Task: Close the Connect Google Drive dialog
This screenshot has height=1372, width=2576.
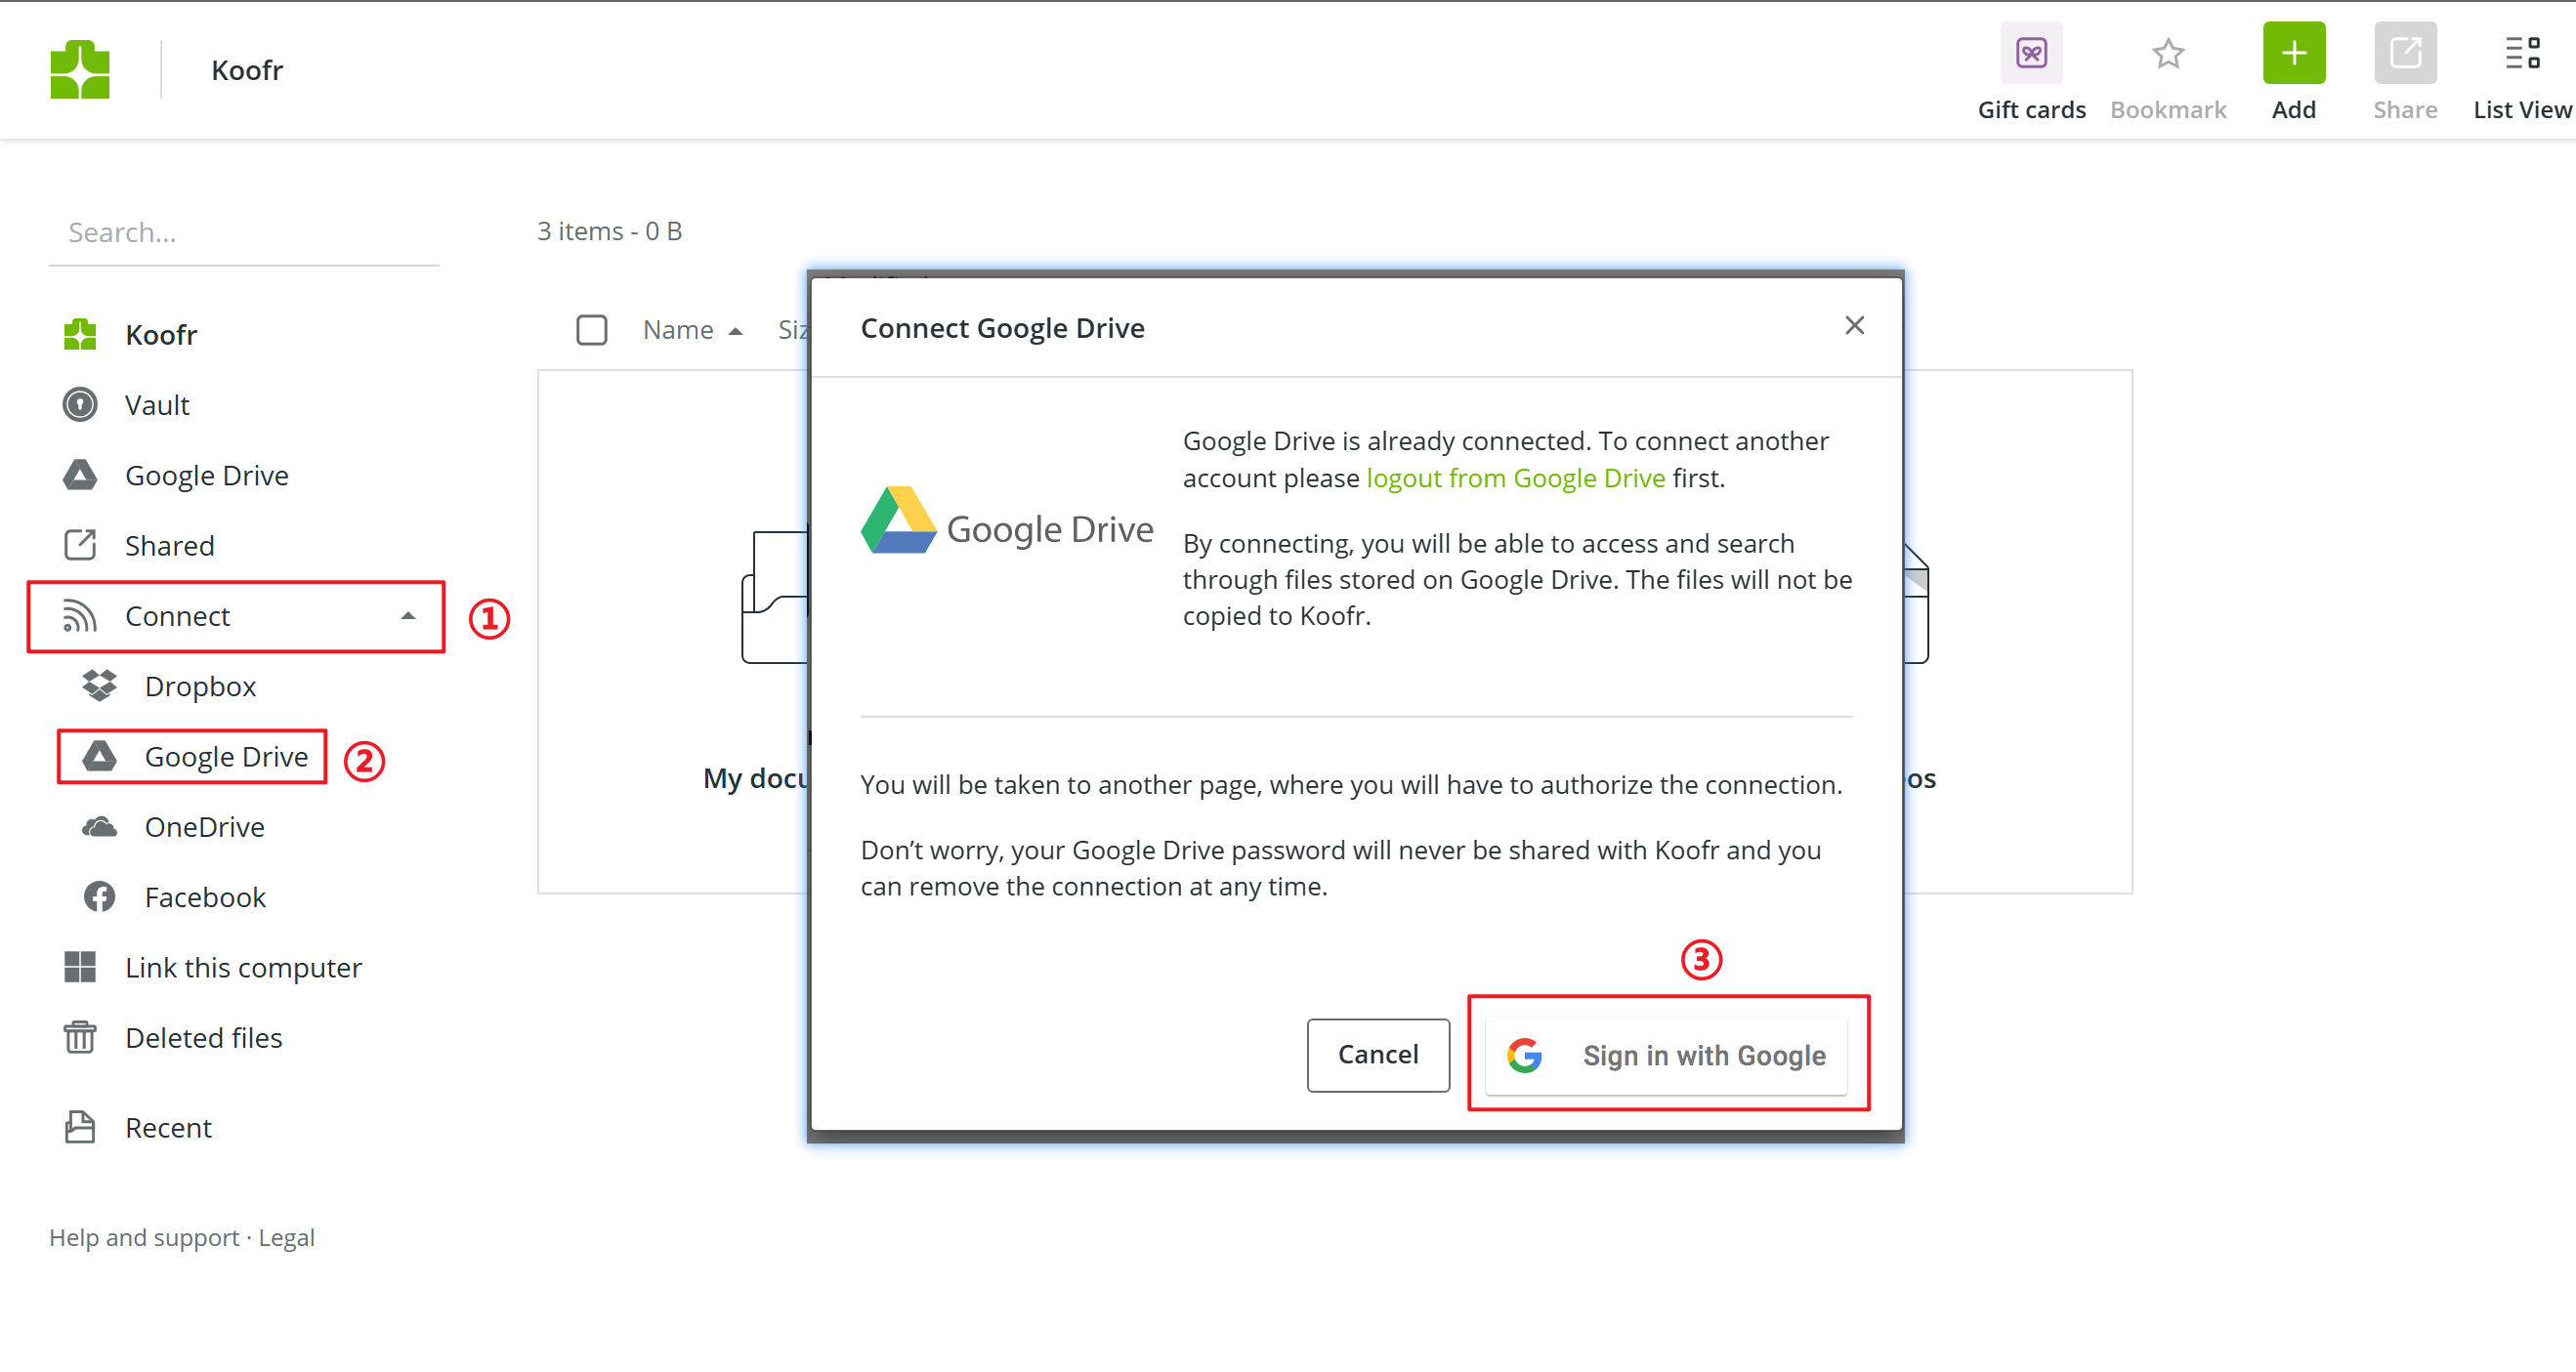Action: 1854,325
